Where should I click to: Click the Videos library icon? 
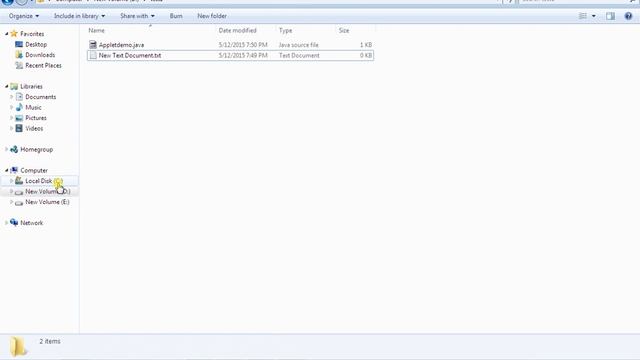pyautogui.click(x=19, y=129)
